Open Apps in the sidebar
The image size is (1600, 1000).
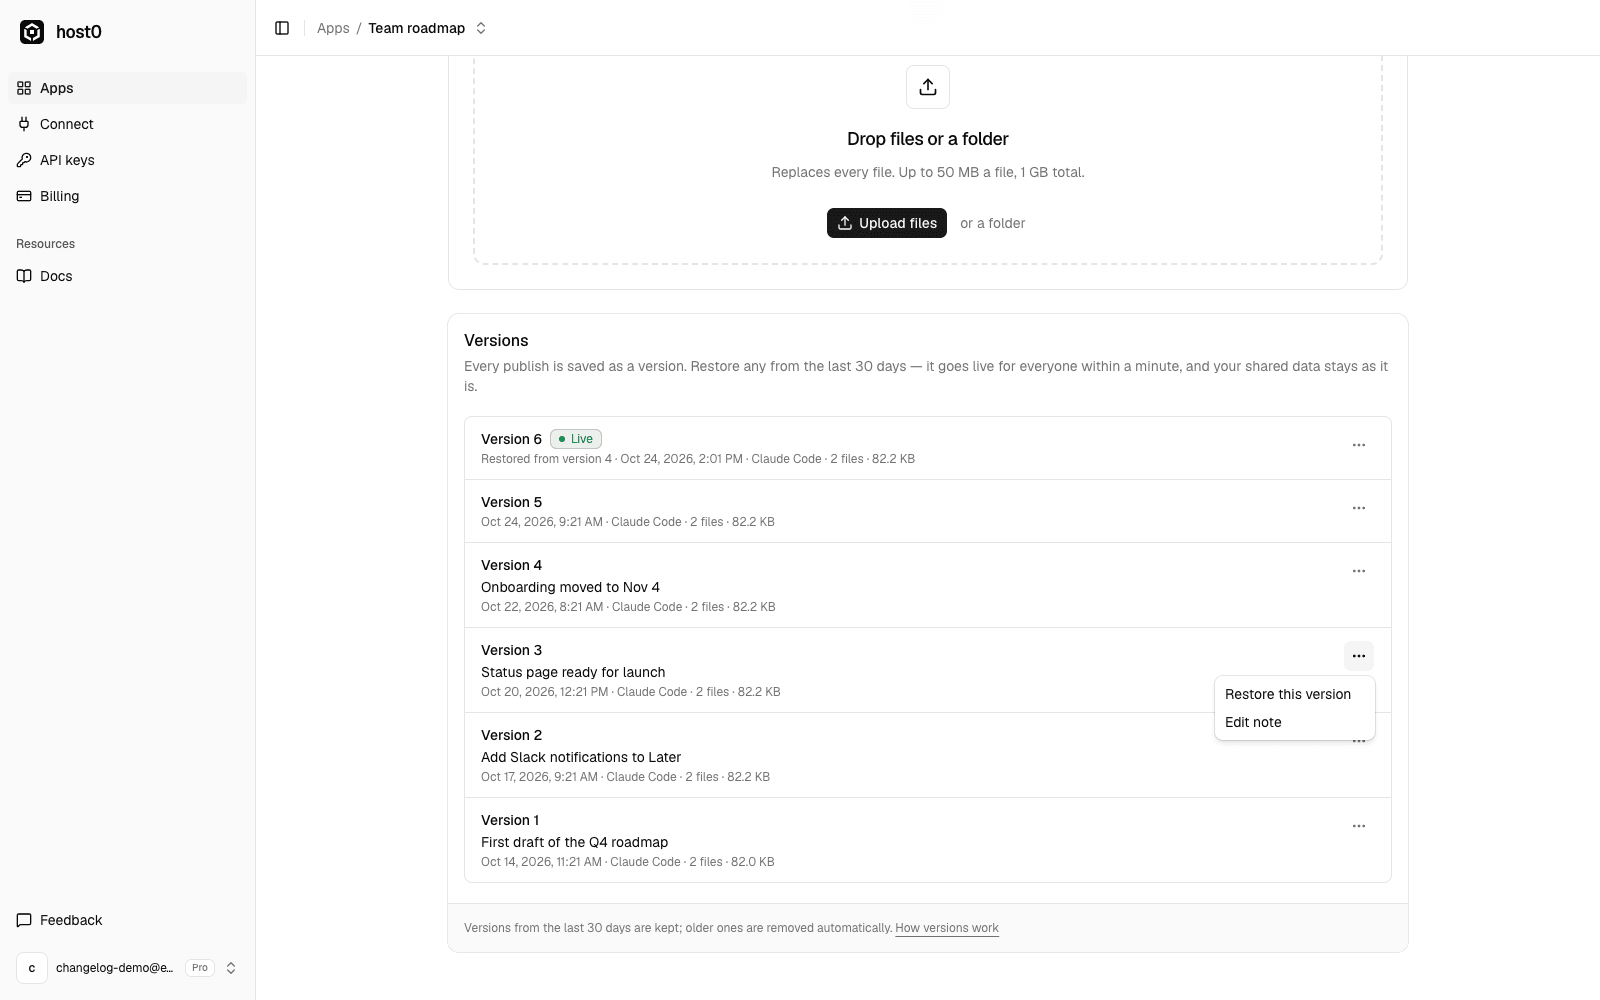click(127, 88)
